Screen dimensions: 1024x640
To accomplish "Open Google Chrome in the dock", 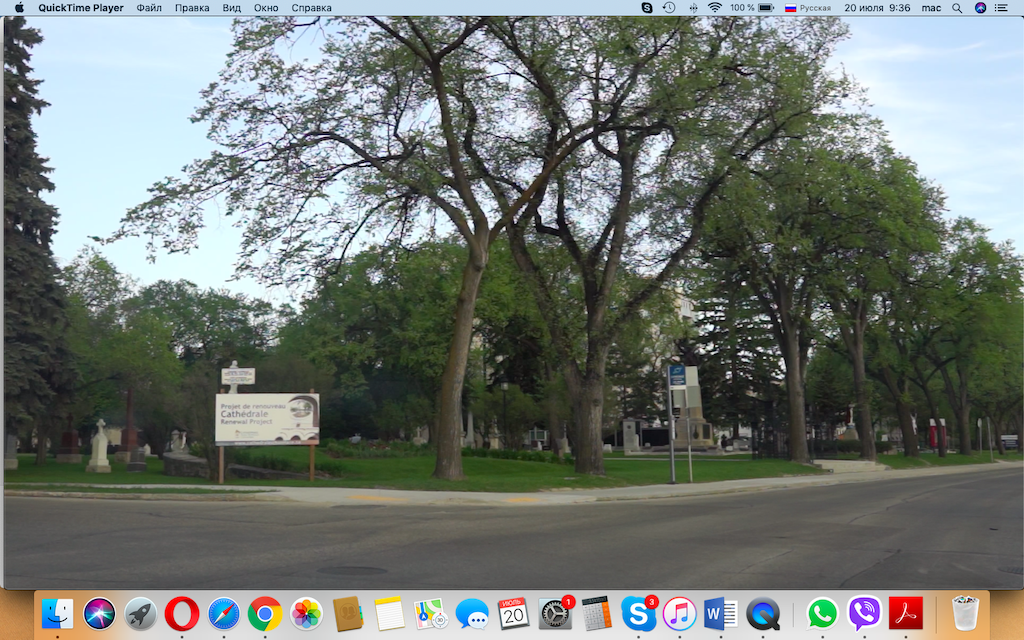I will [264, 614].
